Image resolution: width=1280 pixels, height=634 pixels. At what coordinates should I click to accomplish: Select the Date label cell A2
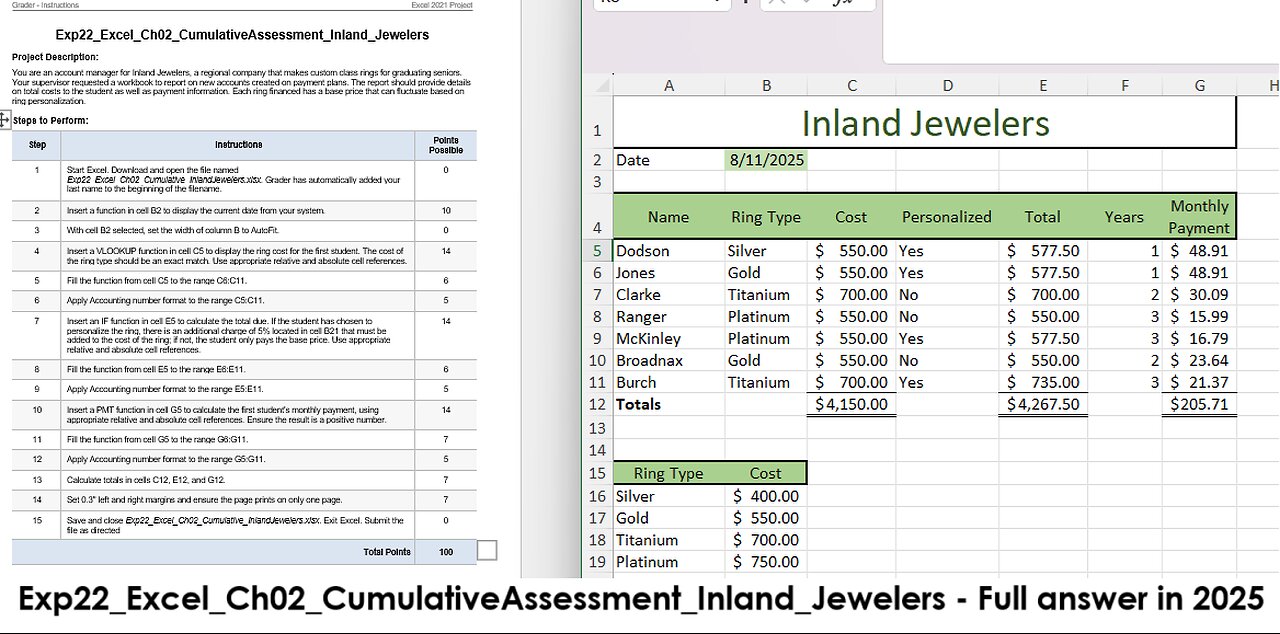tap(669, 160)
